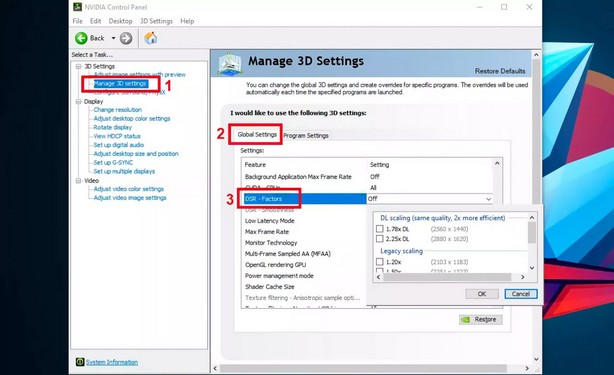Open the Edit menu
The image size is (614, 375).
96,21
